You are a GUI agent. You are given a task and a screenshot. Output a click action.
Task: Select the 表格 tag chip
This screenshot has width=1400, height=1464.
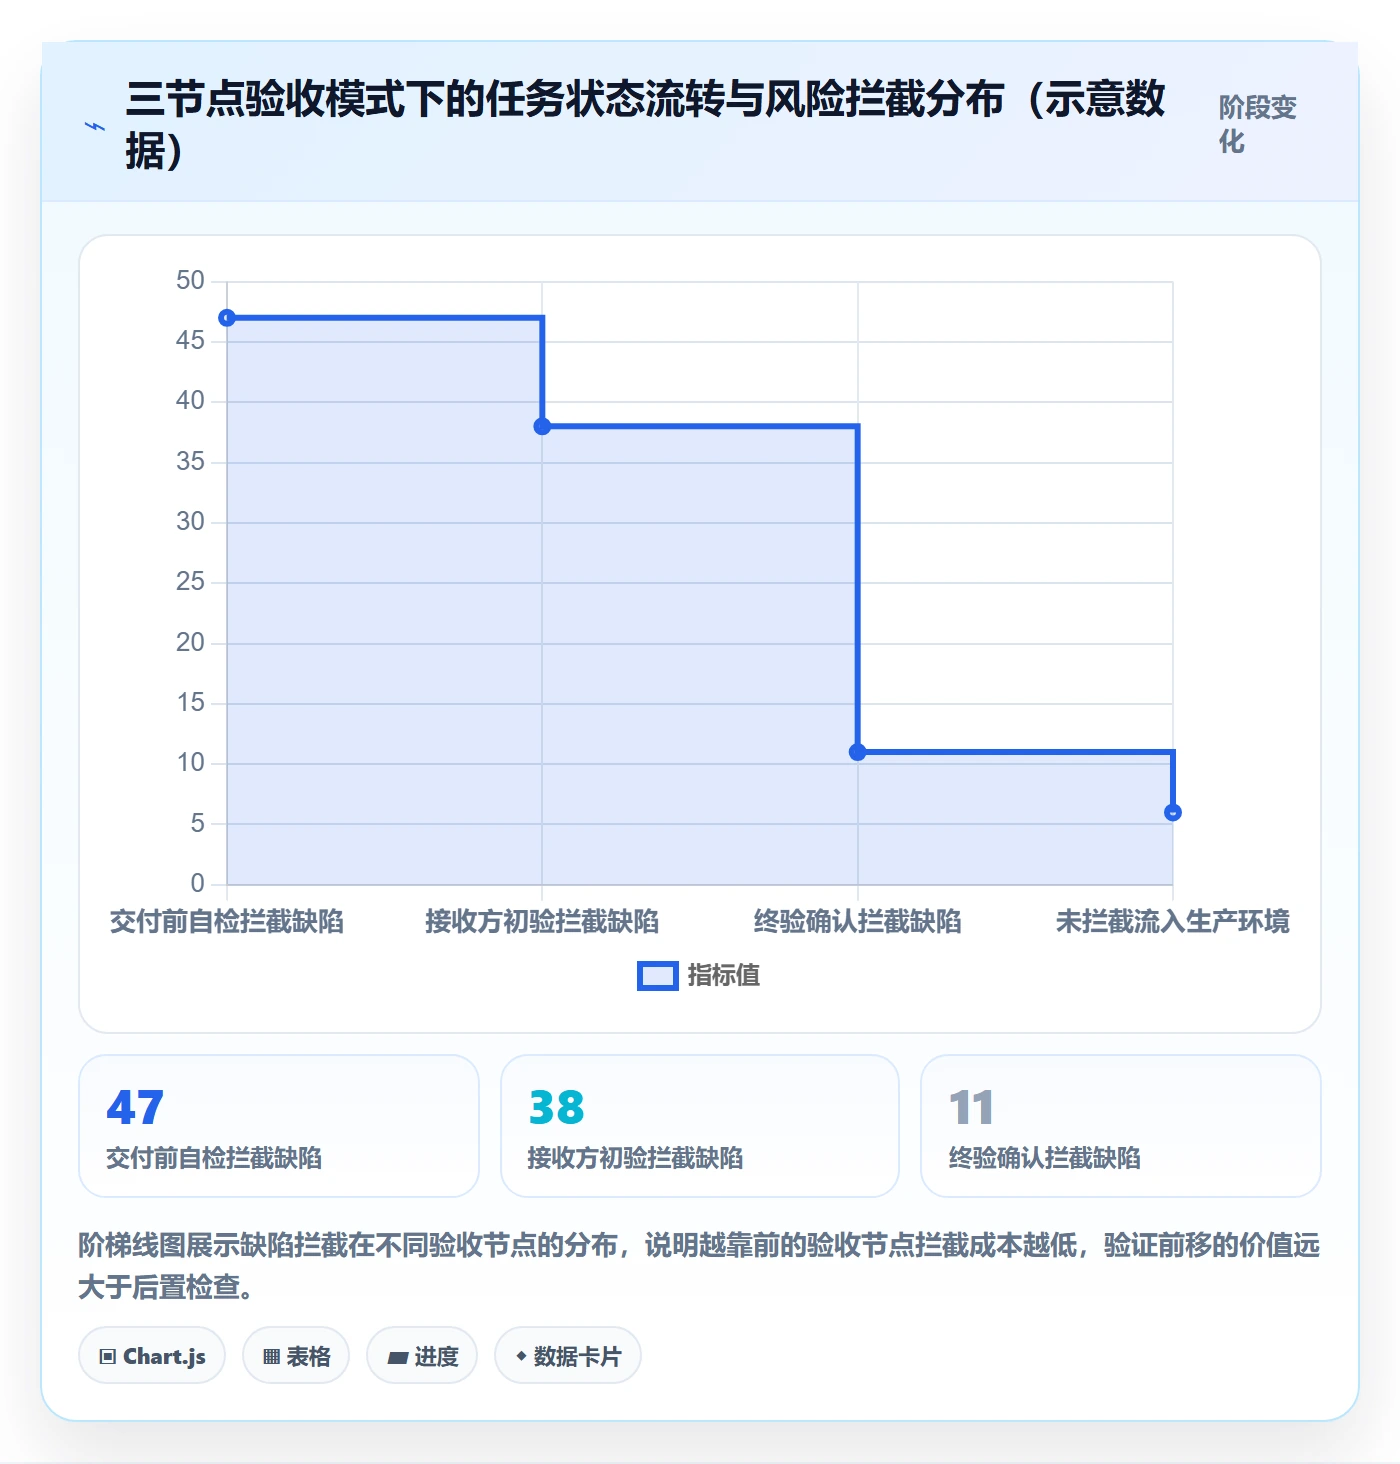coord(296,1356)
